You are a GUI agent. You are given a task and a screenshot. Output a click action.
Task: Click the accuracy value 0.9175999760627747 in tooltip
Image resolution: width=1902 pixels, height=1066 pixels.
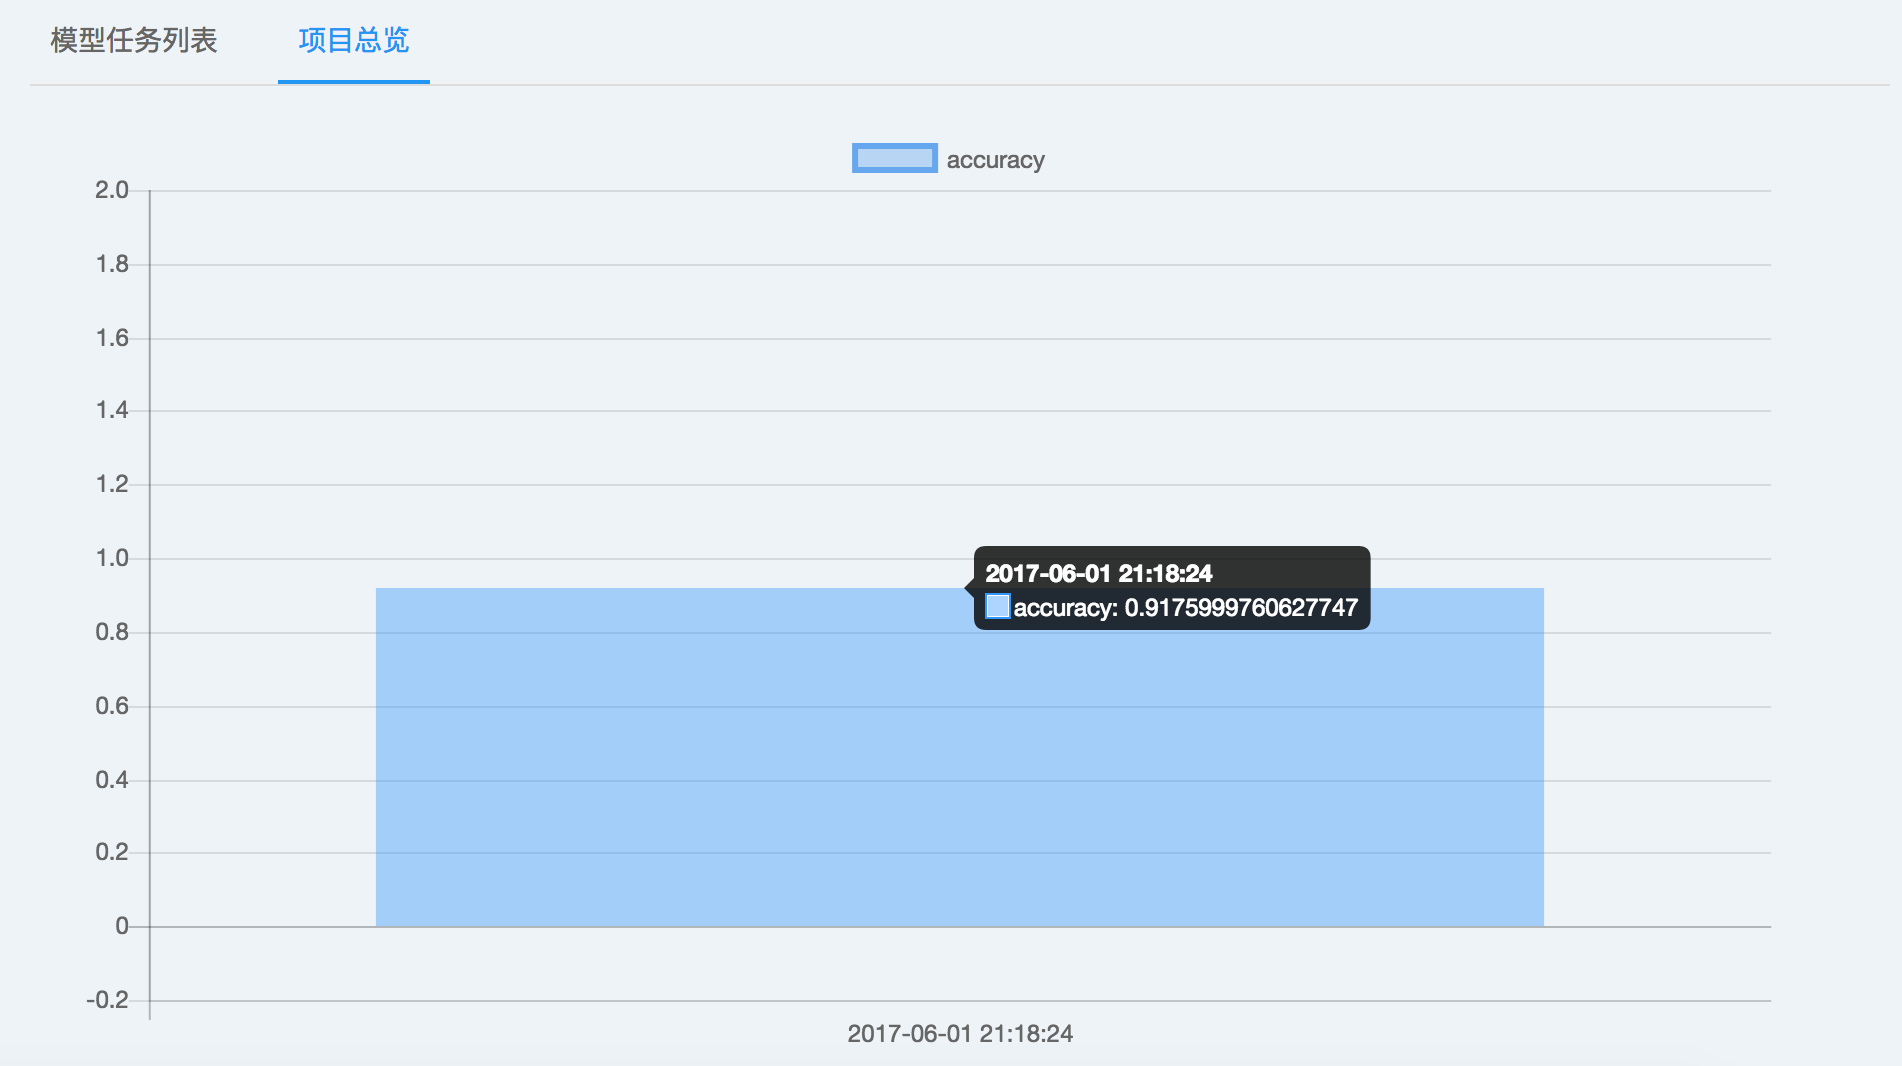click(1240, 608)
